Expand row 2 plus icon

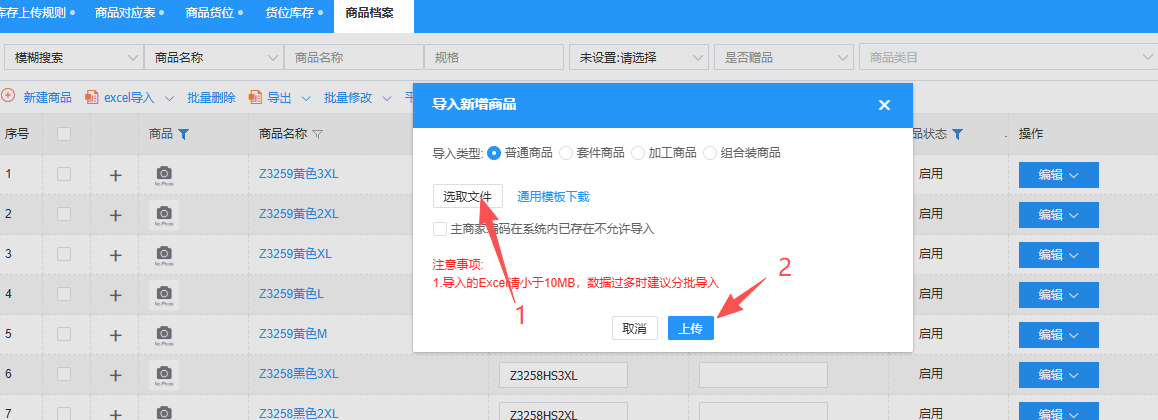coord(115,215)
